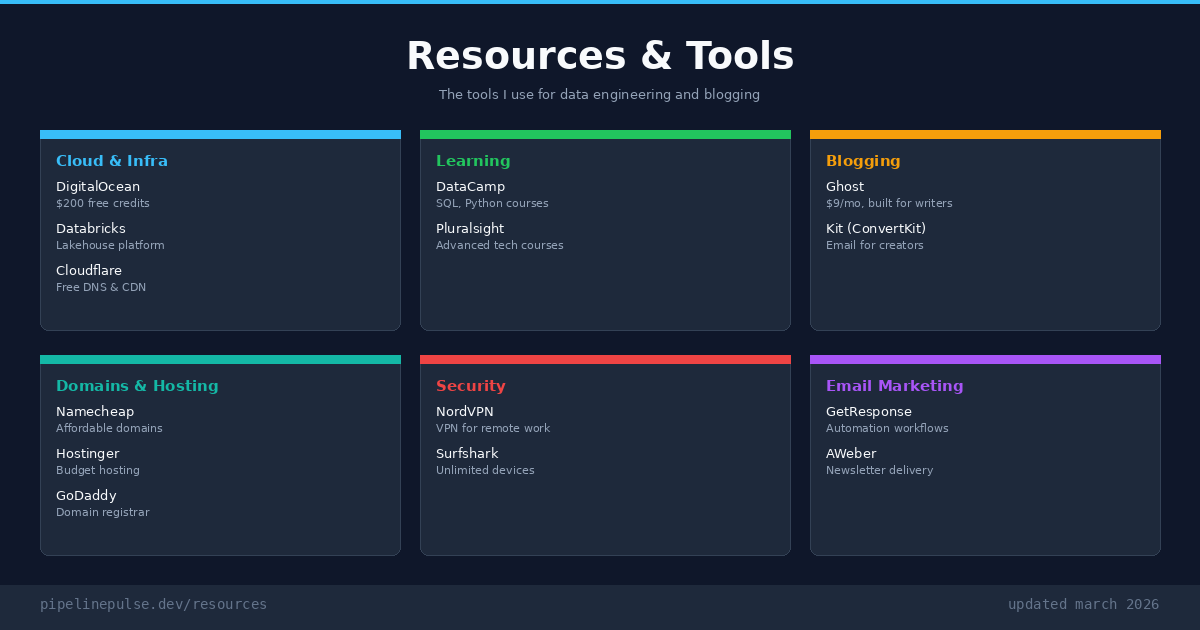The width and height of the screenshot is (1200, 630).
Task: Open the Pluralsight link
Action: (470, 229)
